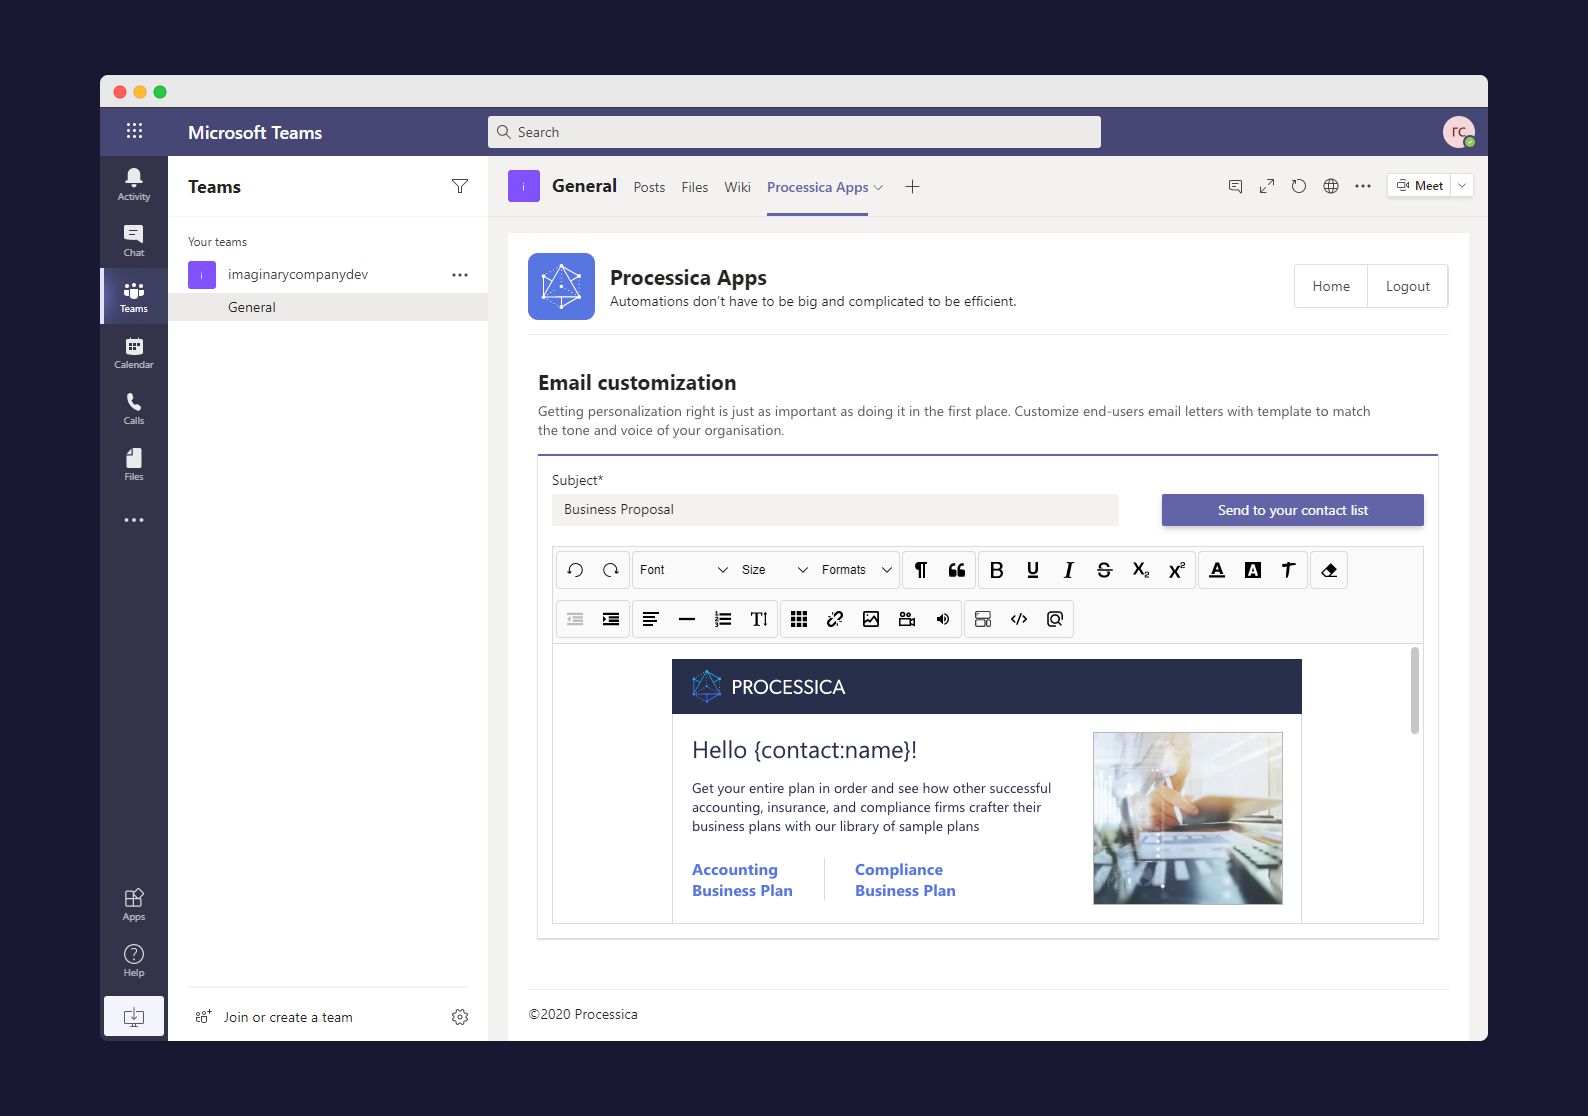Open Activity in the left rail

[x=134, y=185]
